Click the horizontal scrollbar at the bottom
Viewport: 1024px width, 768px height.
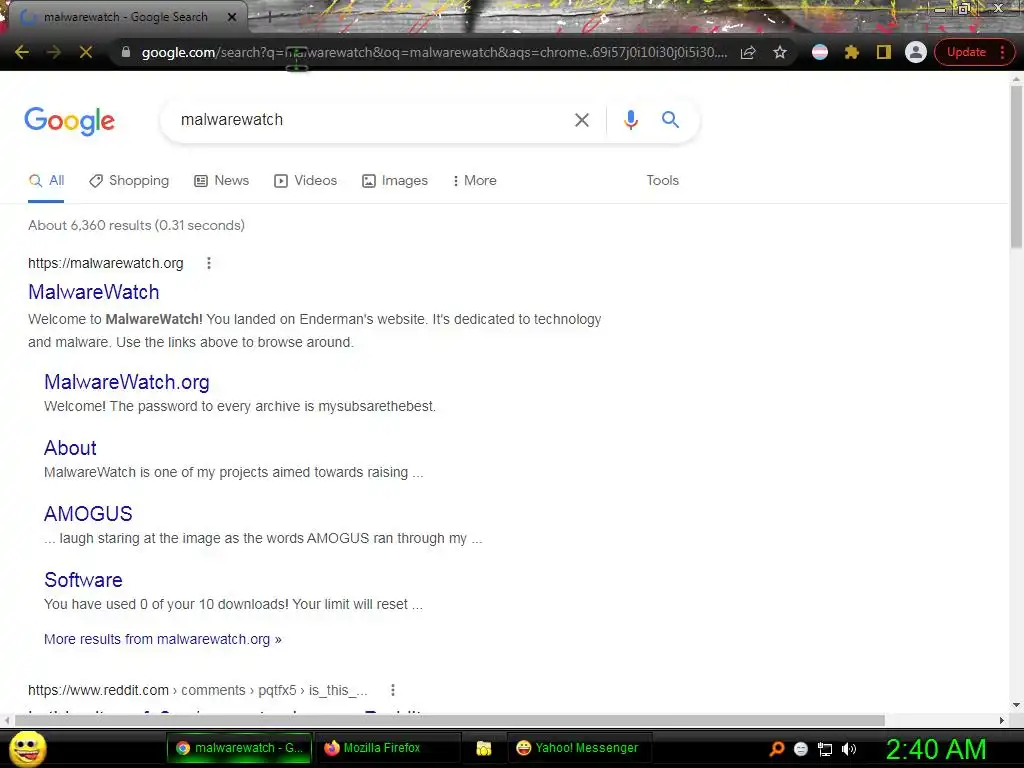449,720
